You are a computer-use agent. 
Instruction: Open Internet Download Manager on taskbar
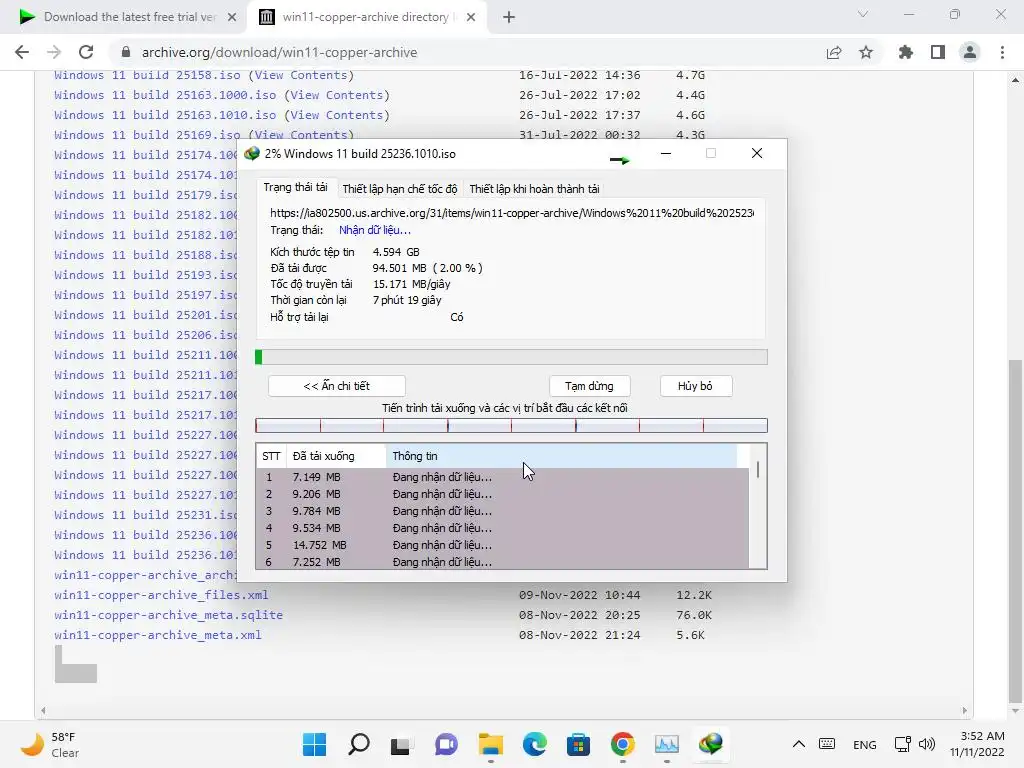coord(711,744)
